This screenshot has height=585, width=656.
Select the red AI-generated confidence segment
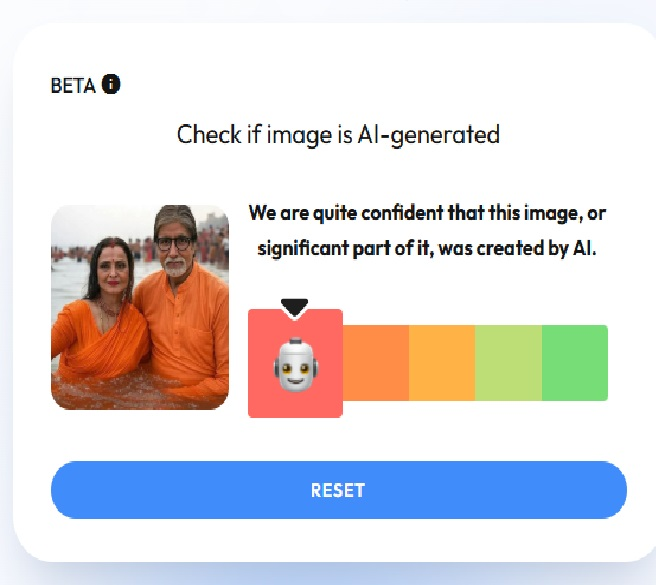tap(295, 363)
